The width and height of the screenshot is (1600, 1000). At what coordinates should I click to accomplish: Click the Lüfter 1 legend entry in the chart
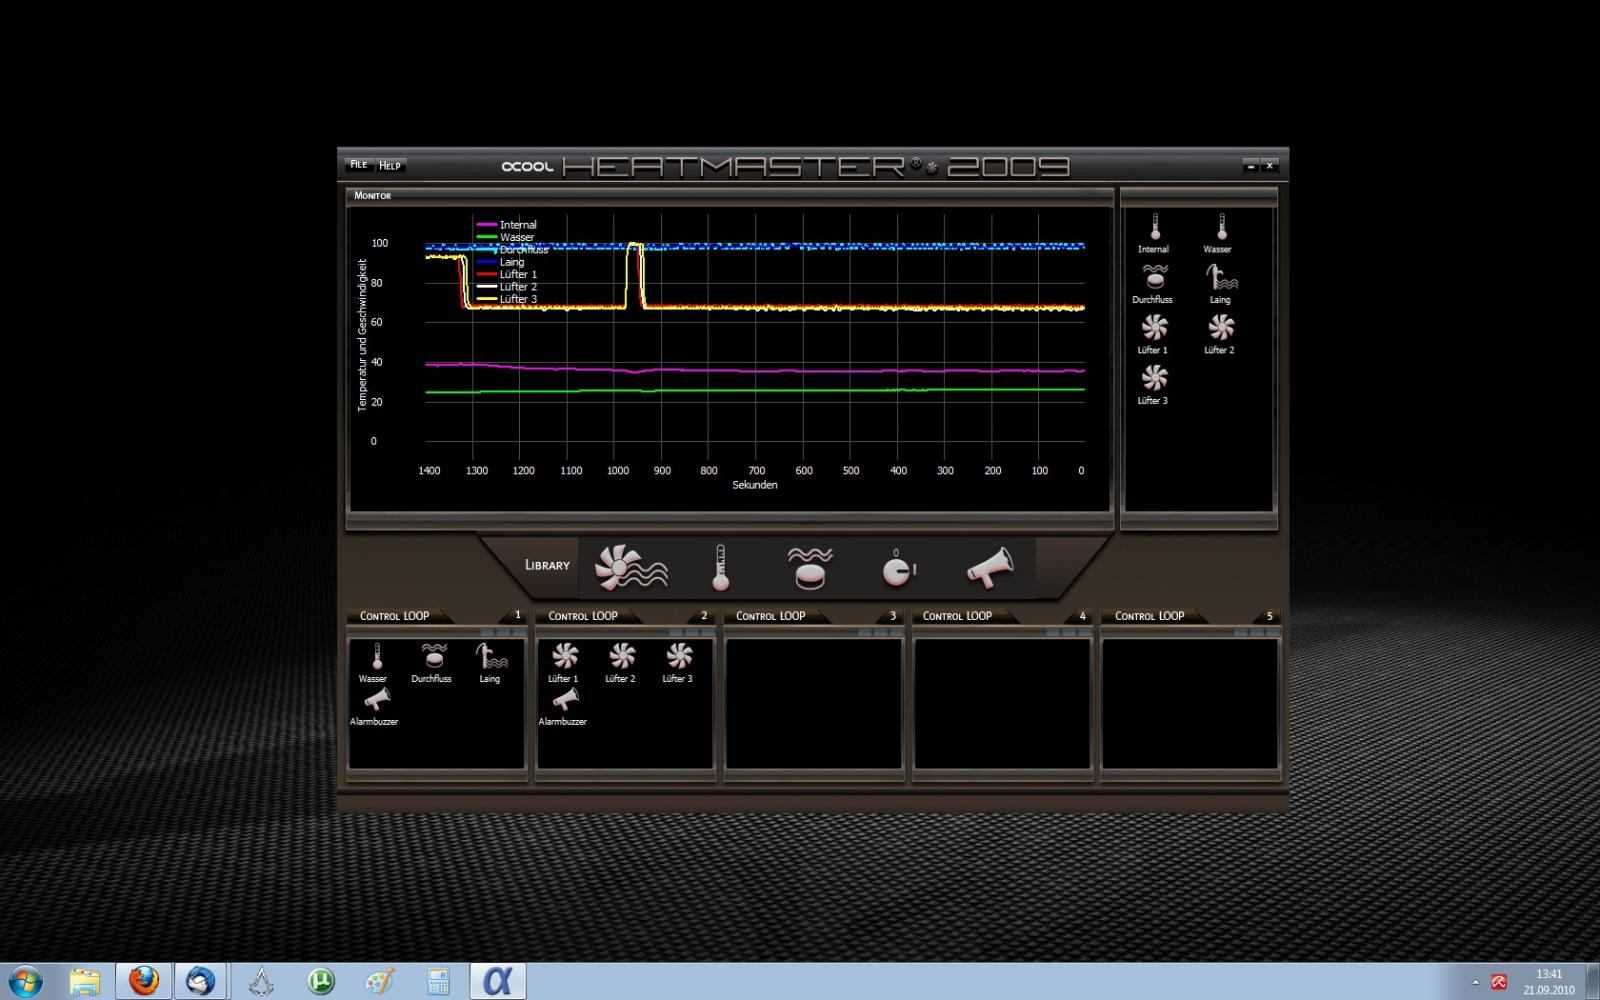click(507, 274)
